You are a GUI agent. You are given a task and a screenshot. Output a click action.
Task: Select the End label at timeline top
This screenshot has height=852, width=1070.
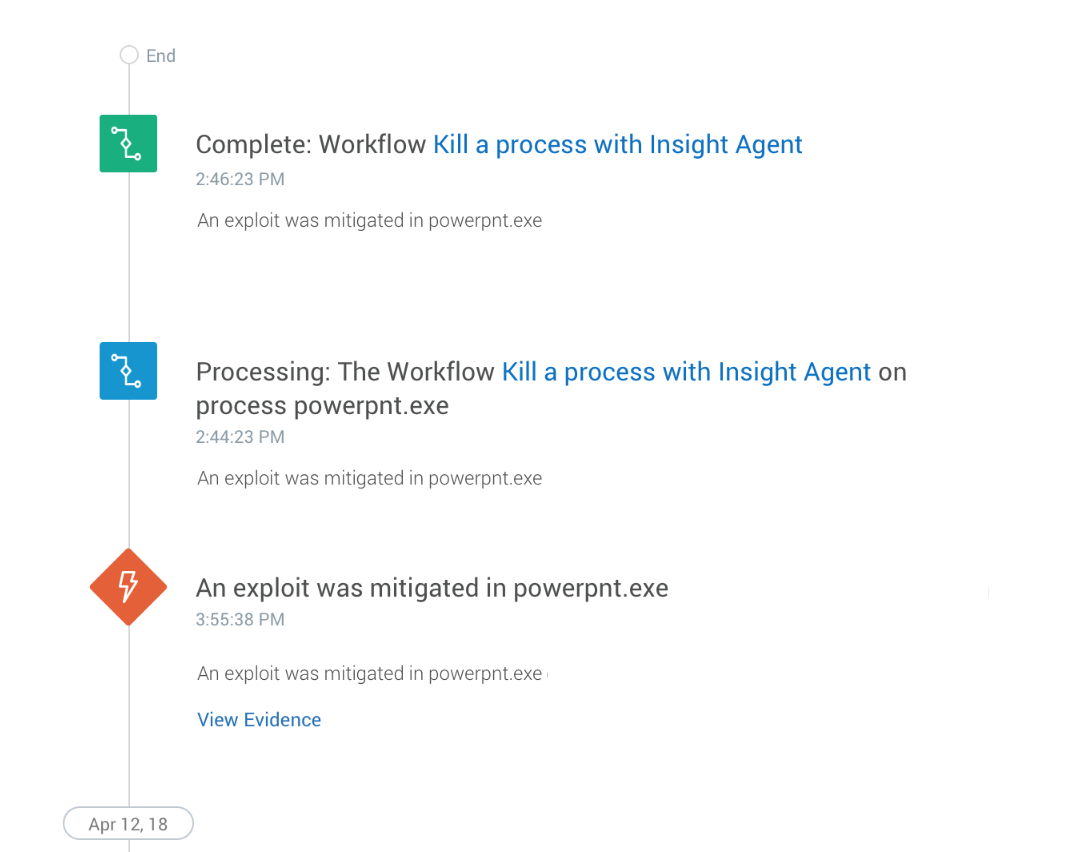[x=161, y=56]
